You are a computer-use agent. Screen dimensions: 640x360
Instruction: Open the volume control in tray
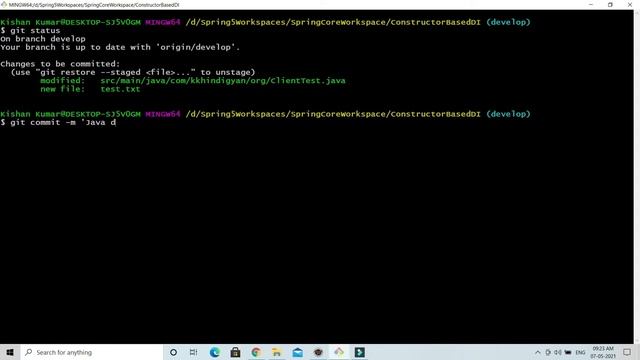point(558,352)
